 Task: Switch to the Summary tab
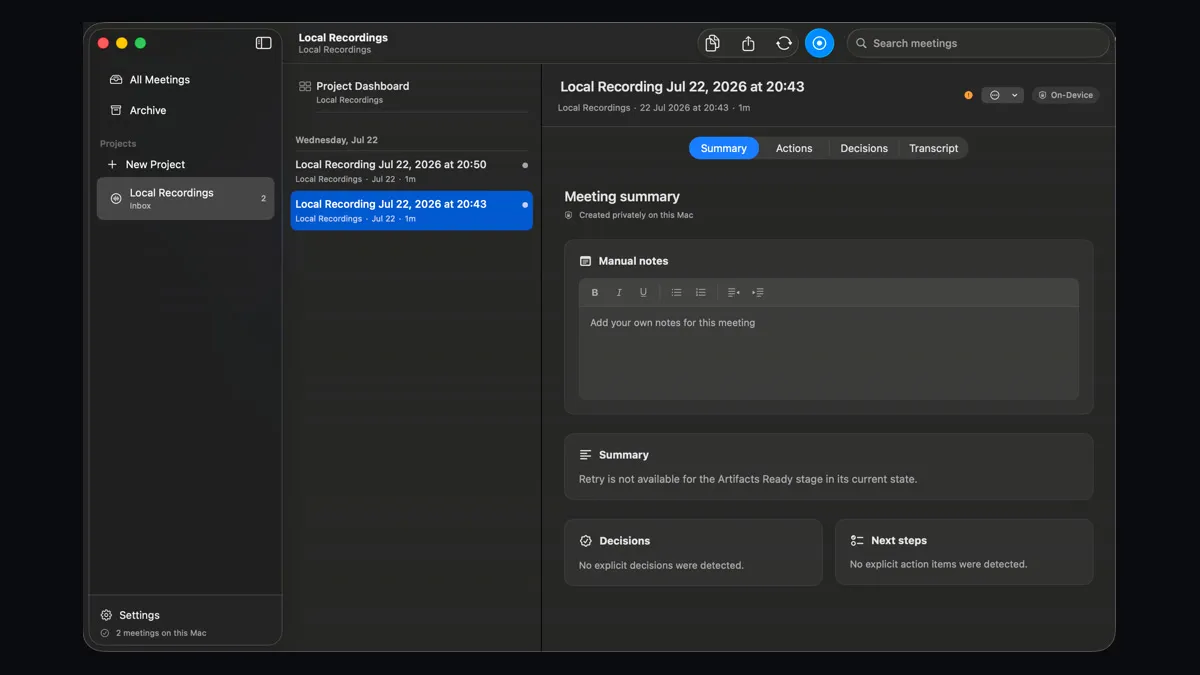[x=724, y=148]
